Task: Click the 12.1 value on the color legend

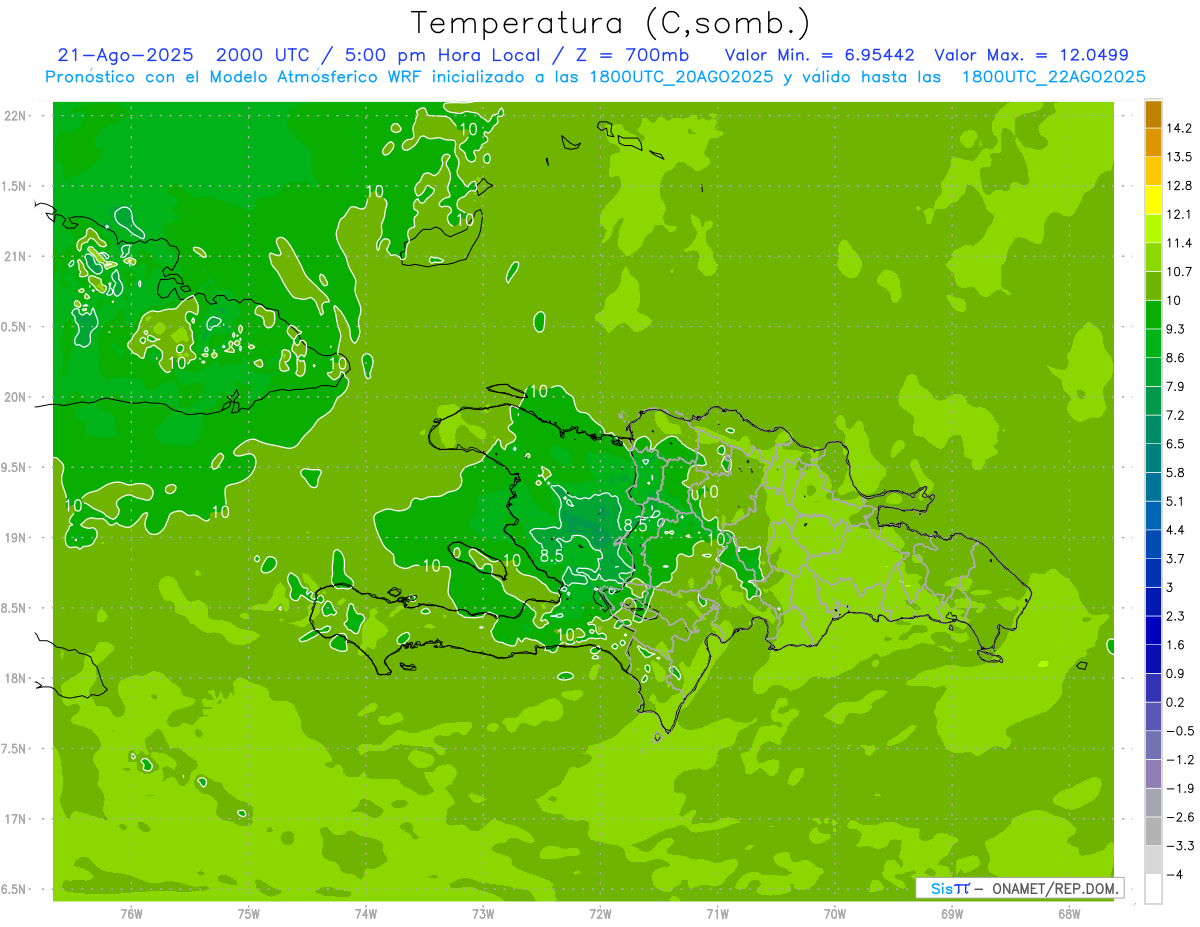Action: tap(1179, 215)
